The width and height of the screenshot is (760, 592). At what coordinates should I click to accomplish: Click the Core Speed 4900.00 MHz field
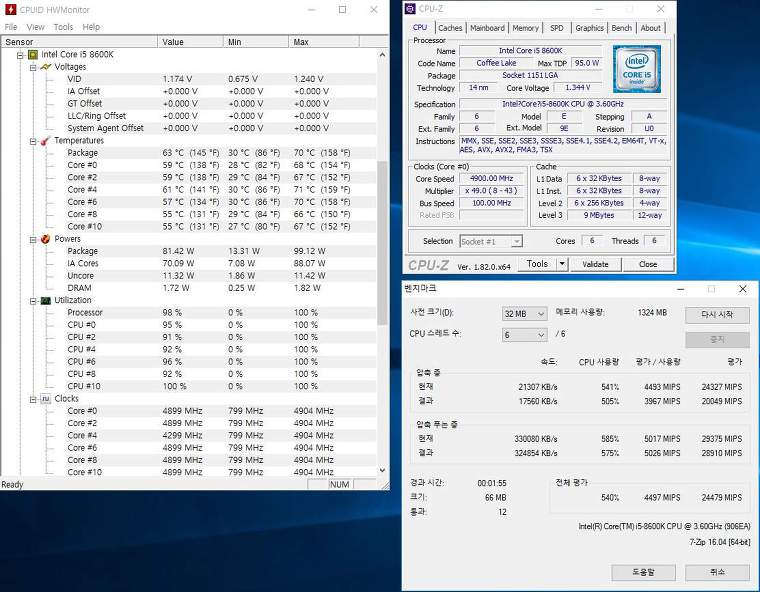(x=491, y=178)
